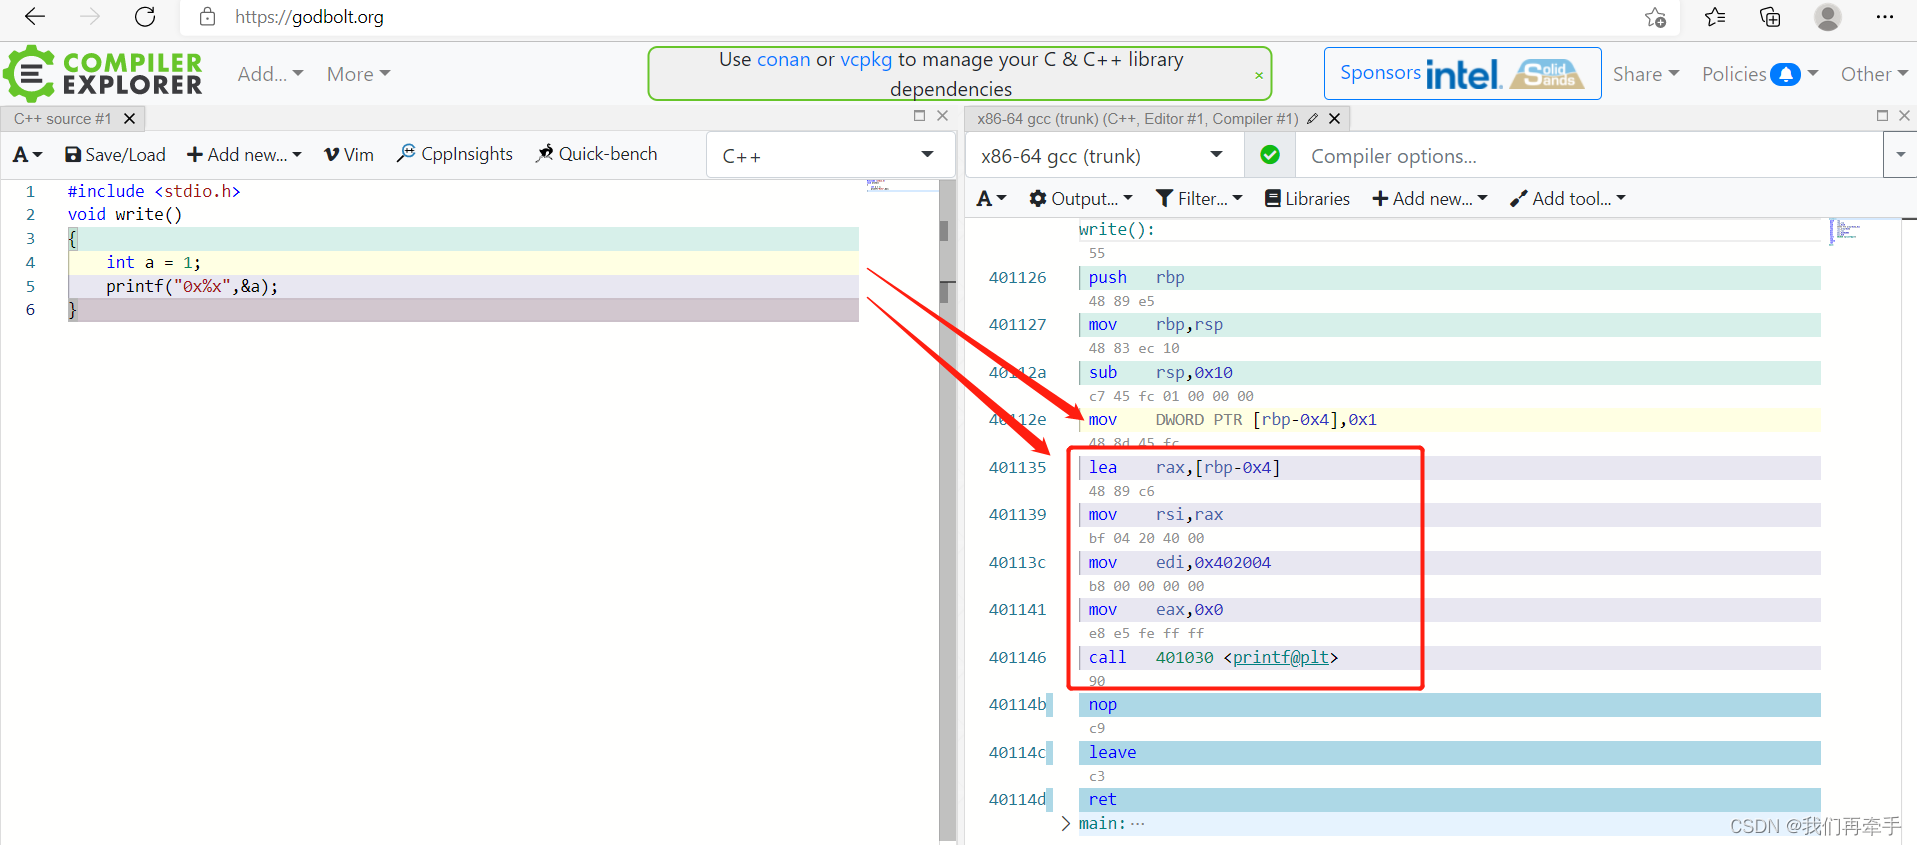The height and width of the screenshot is (845, 1917).
Task: Open compiler pane font size A menu
Action: 991,198
